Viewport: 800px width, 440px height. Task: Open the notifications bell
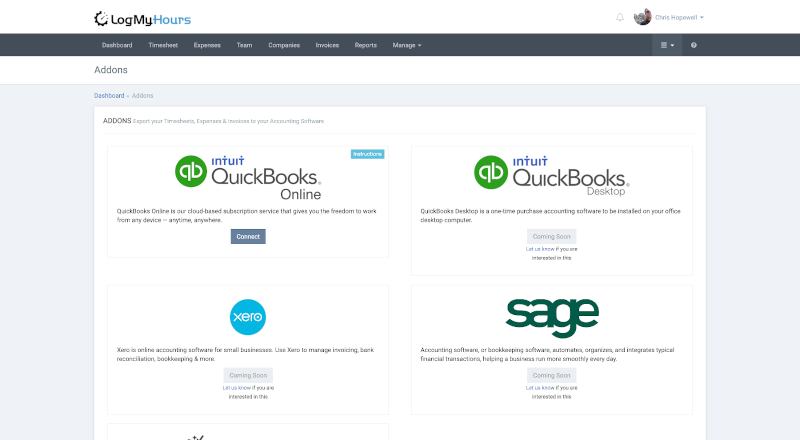pos(620,17)
